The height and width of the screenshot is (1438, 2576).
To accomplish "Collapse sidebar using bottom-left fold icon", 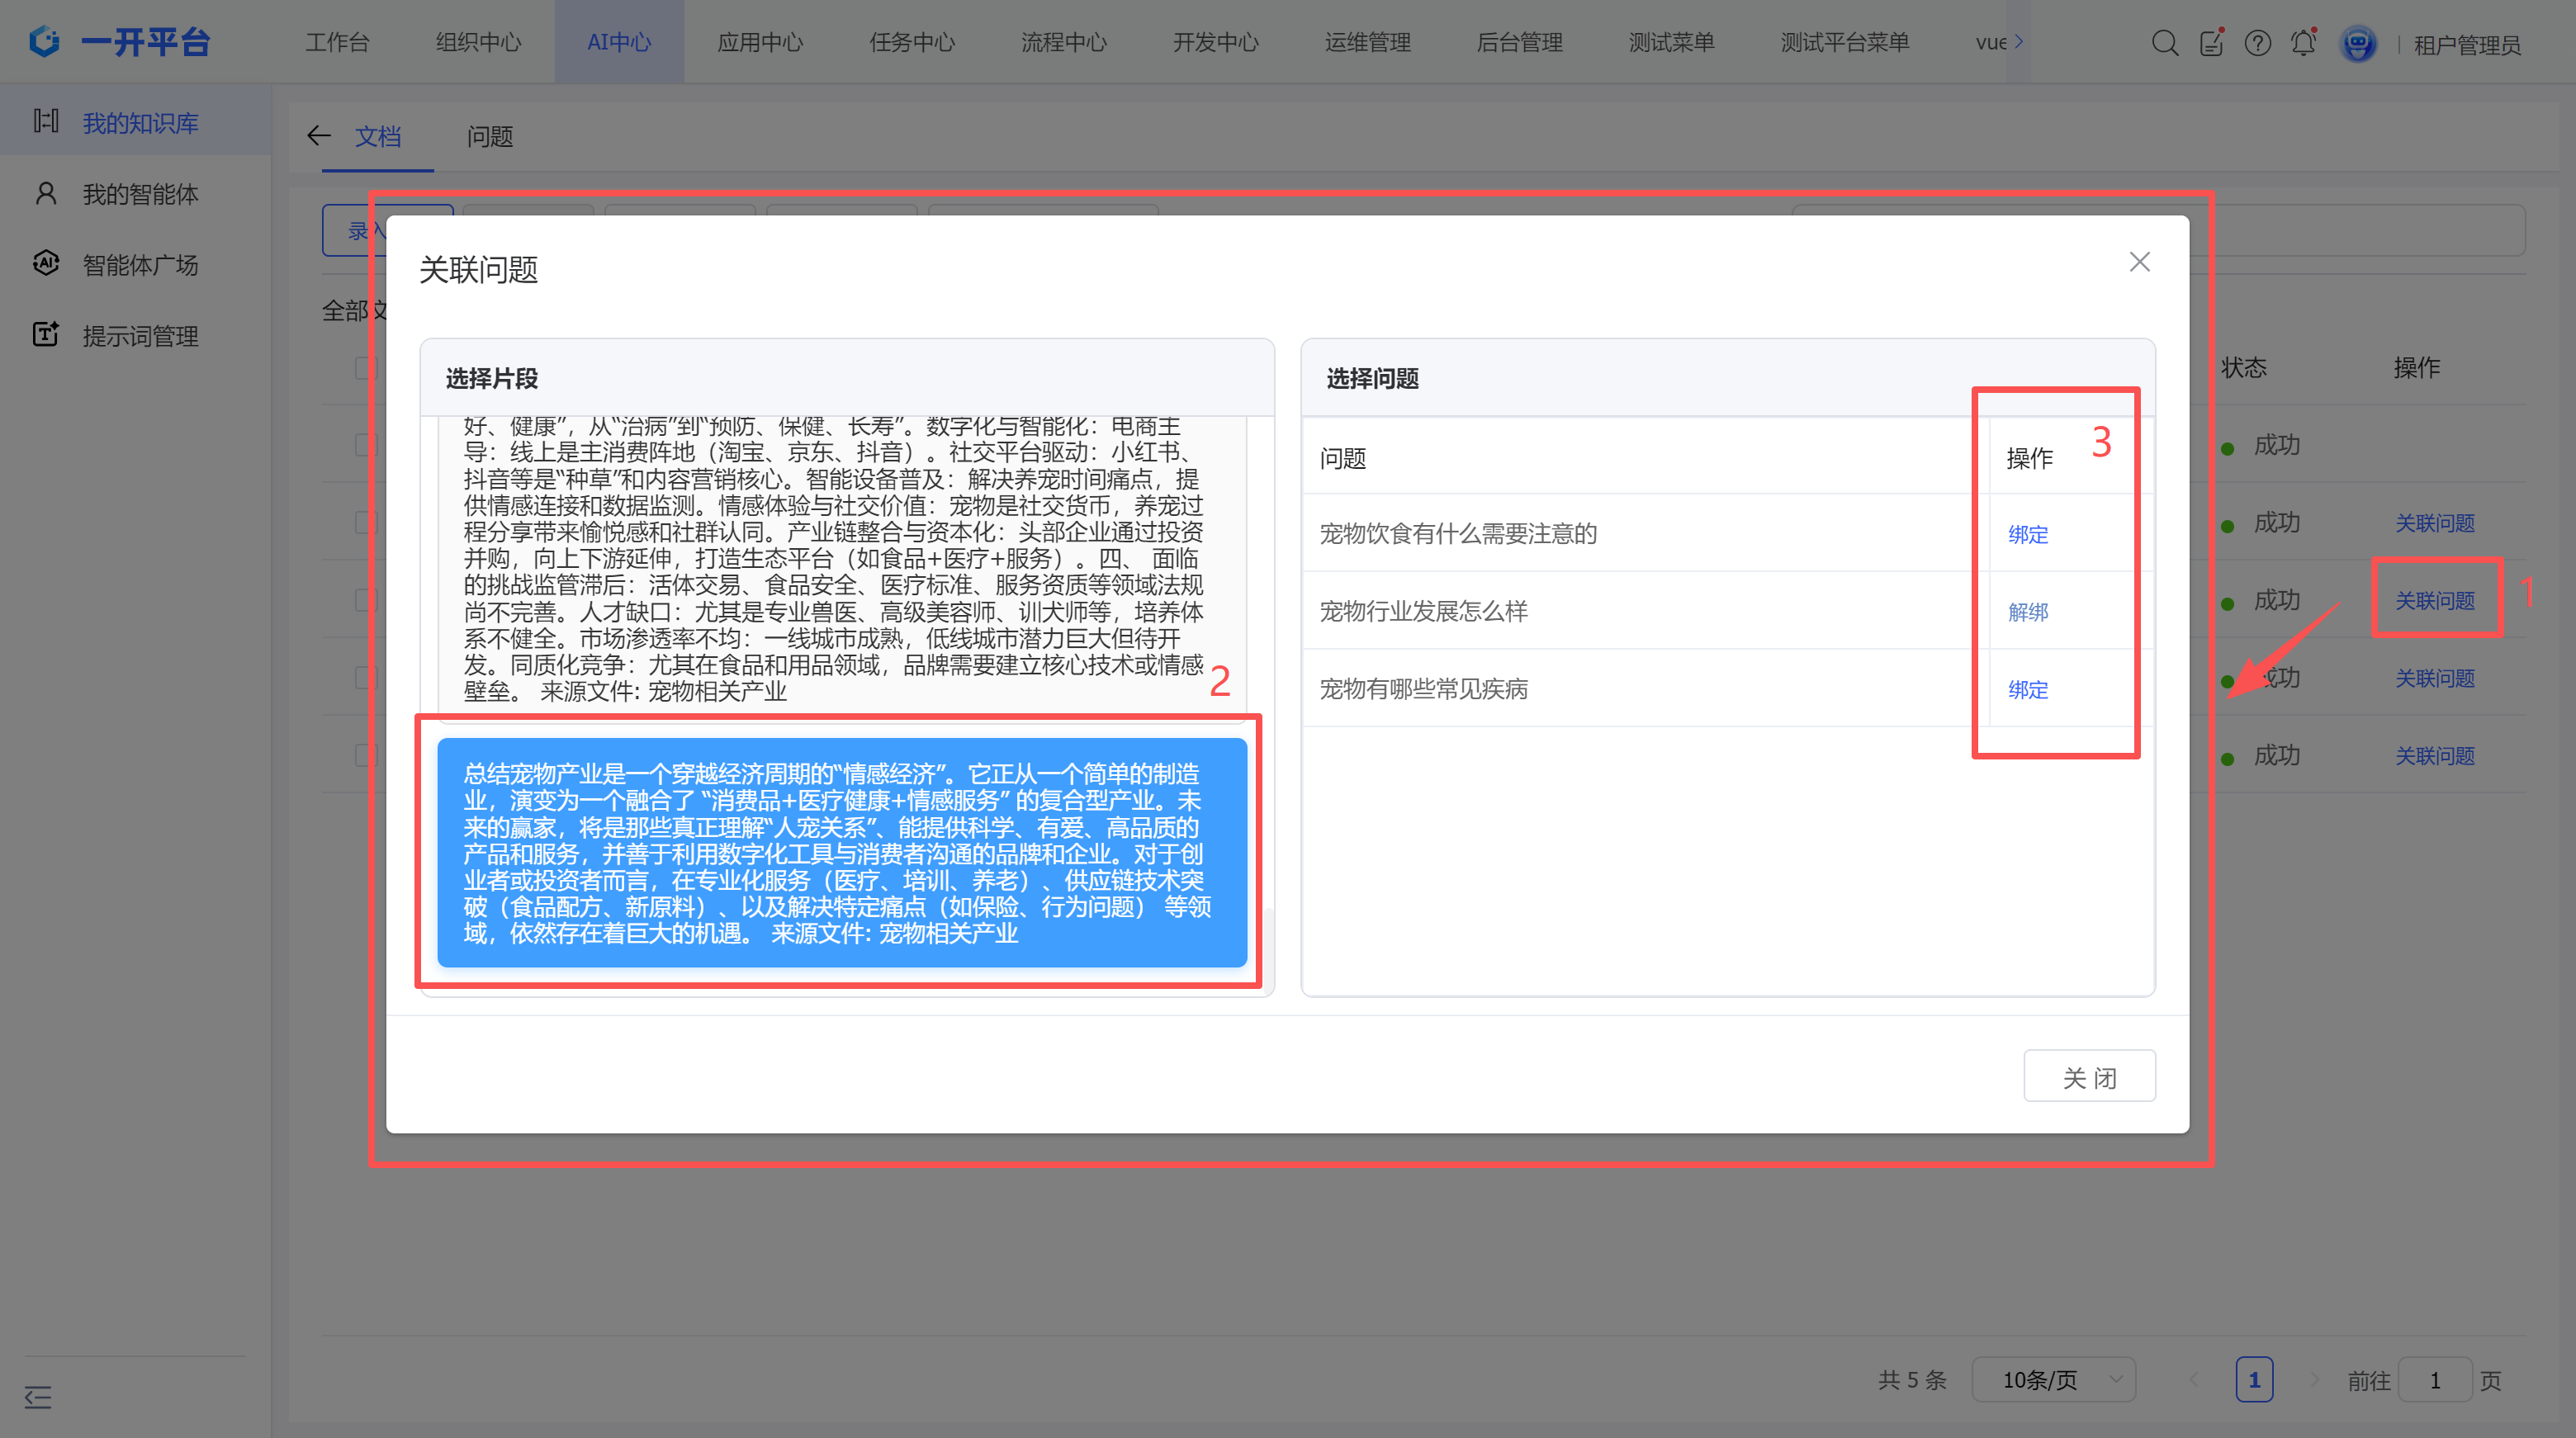I will (x=38, y=1397).
